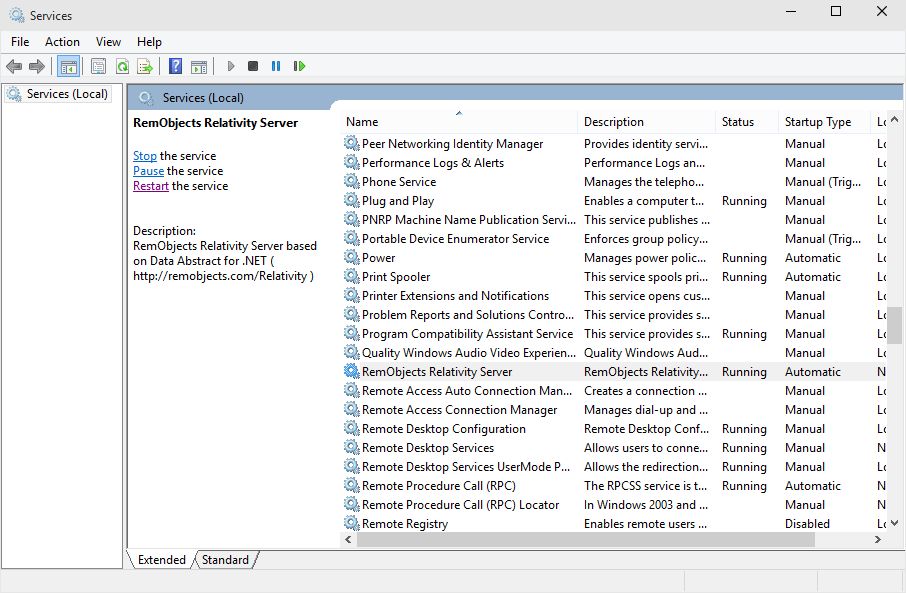Click the Back arrow toolbar icon
This screenshot has height=593, width=906.
[14, 66]
